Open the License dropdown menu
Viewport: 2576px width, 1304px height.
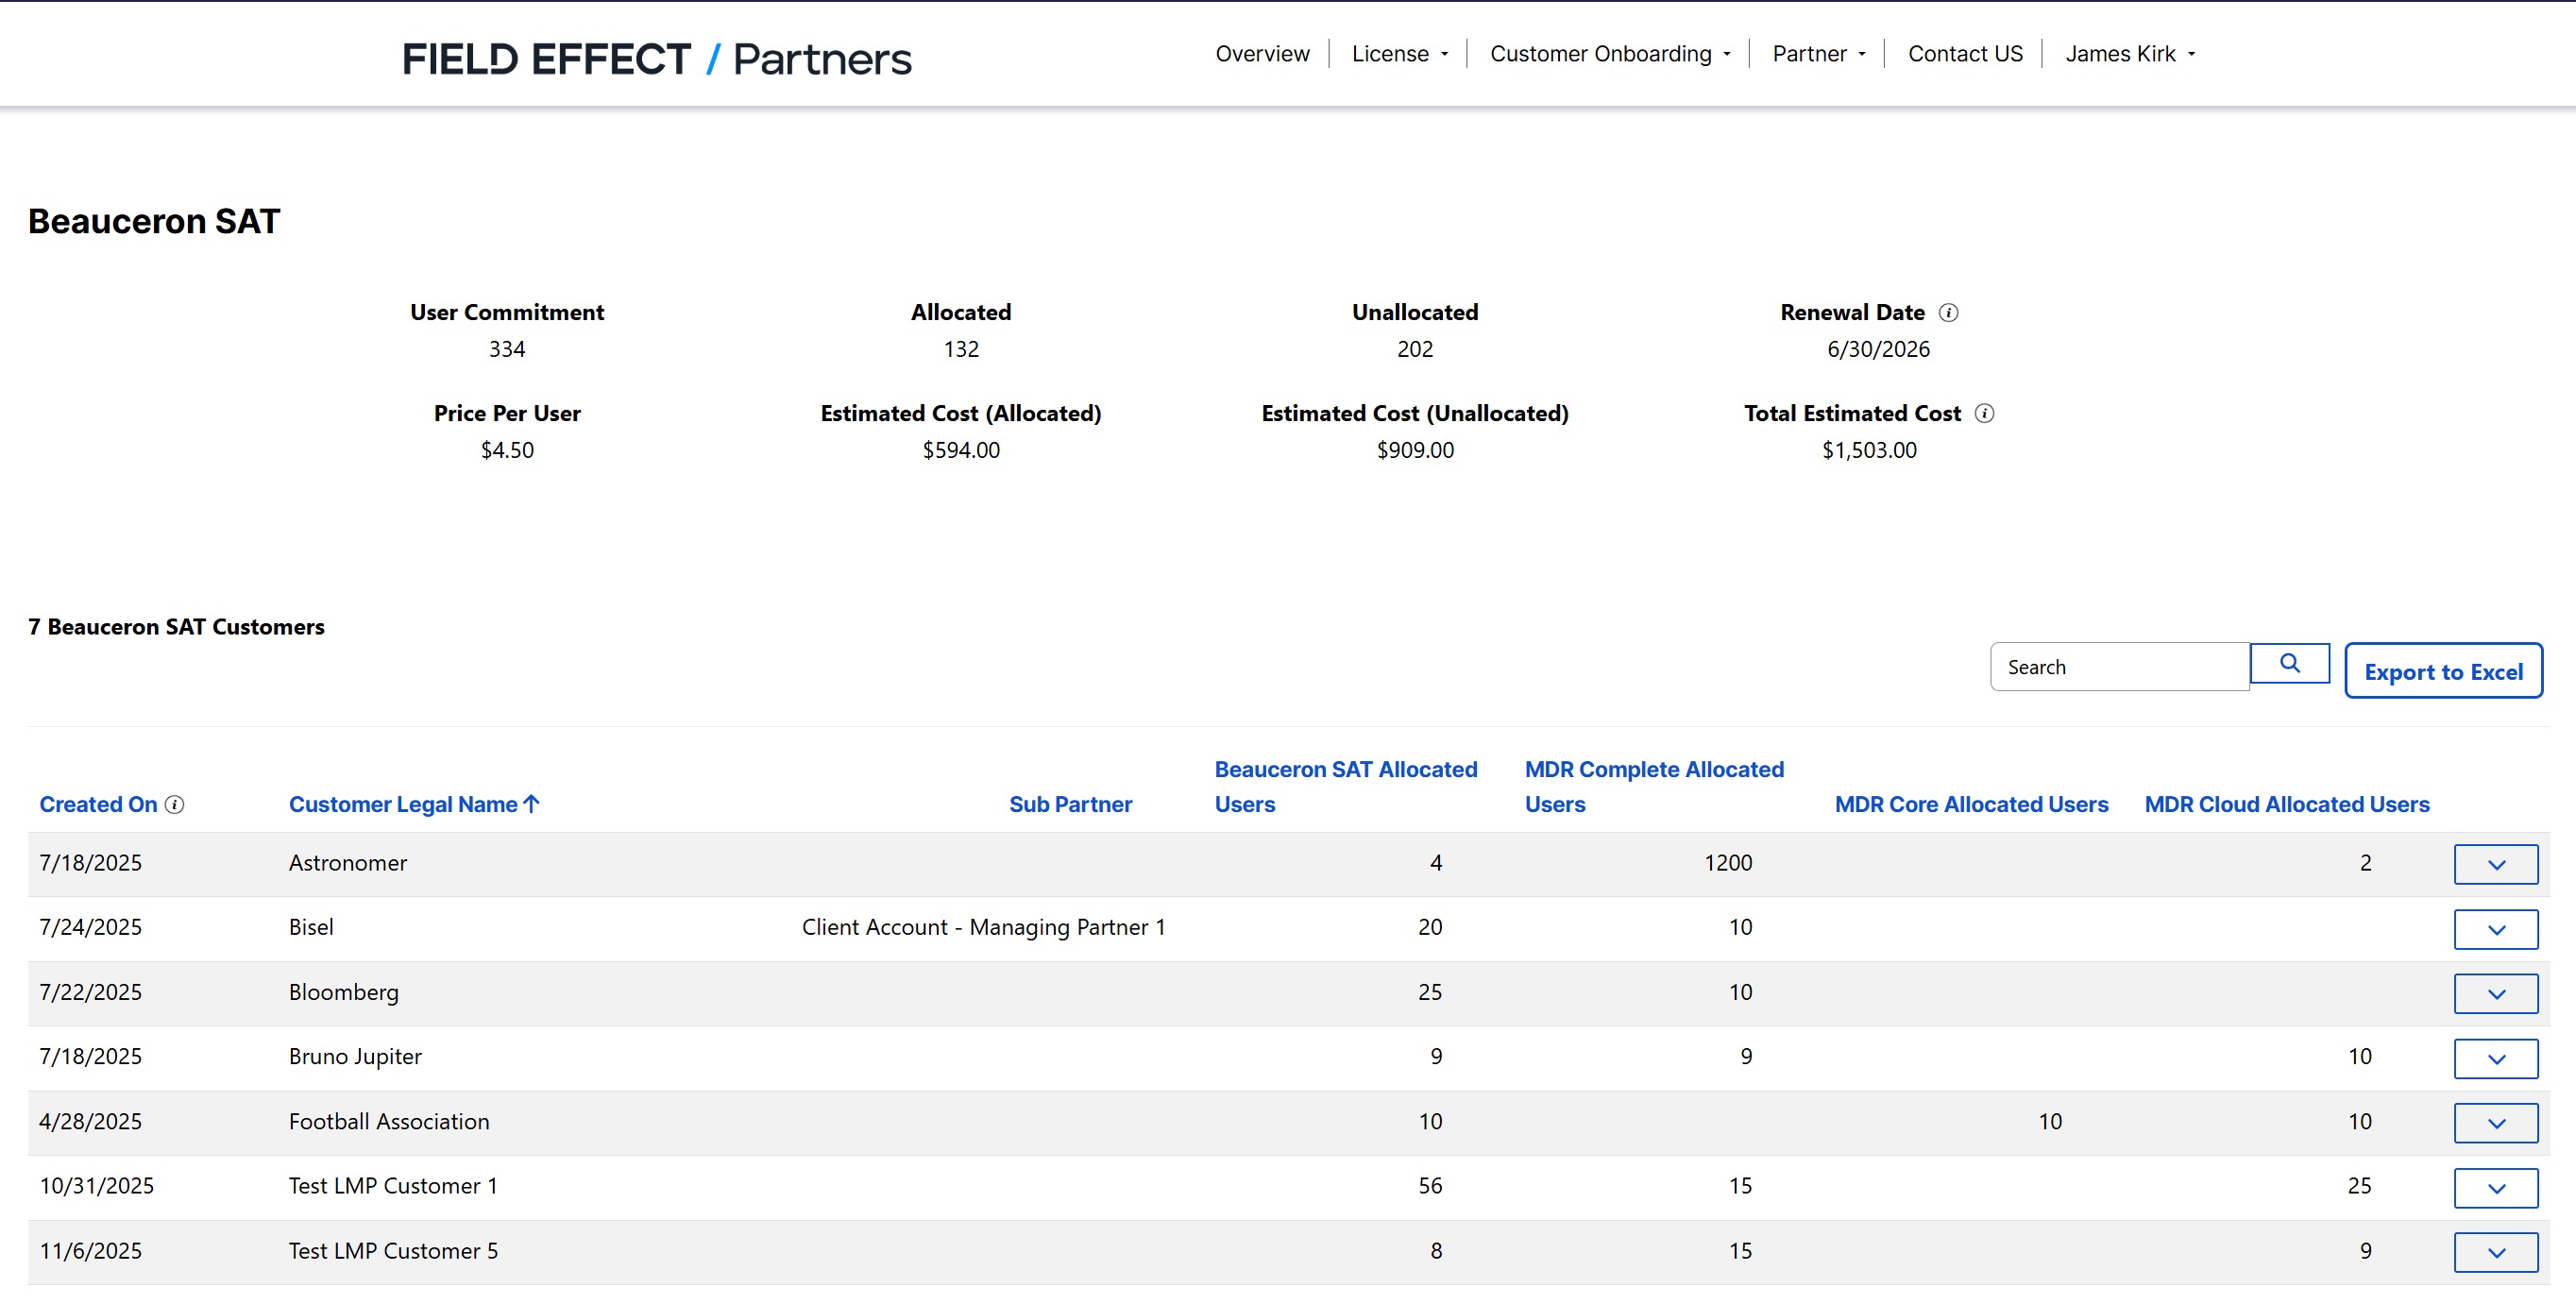click(1399, 53)
